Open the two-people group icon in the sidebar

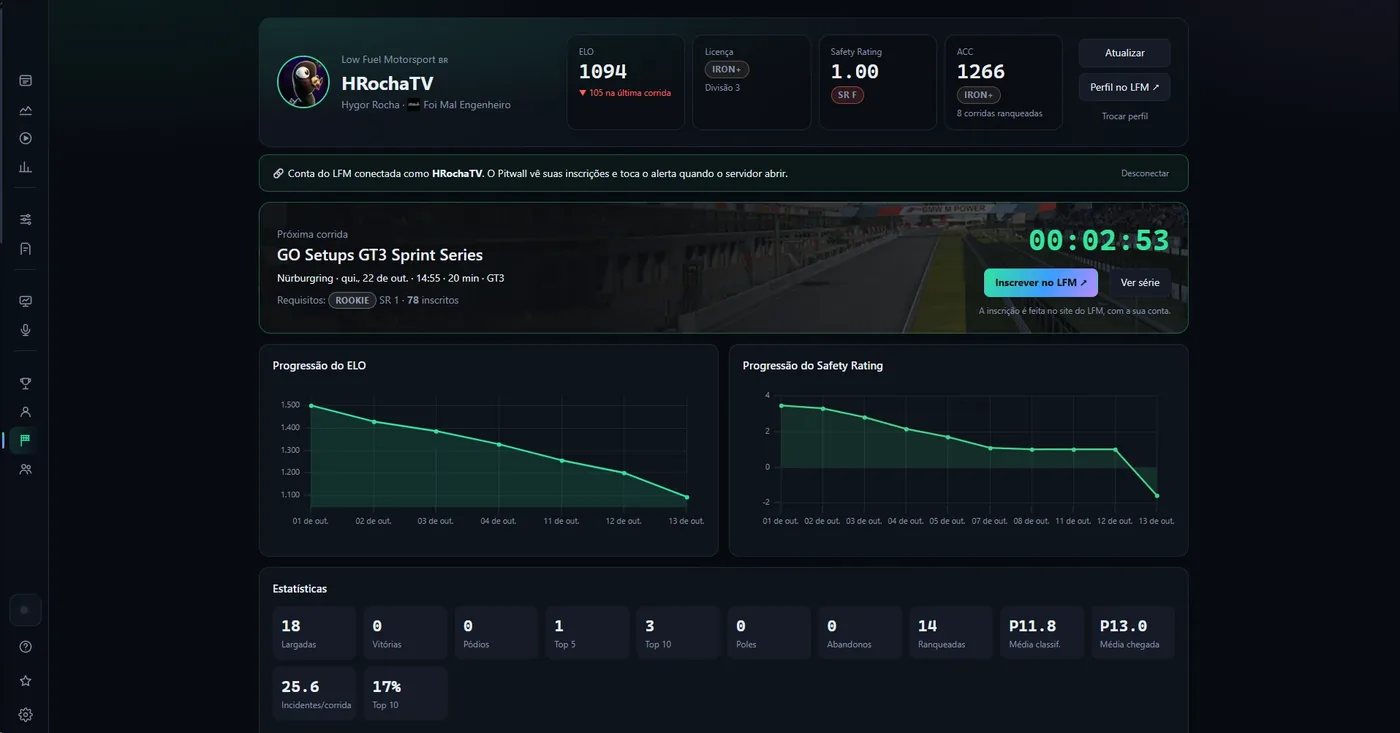click(x=26, y=468)
